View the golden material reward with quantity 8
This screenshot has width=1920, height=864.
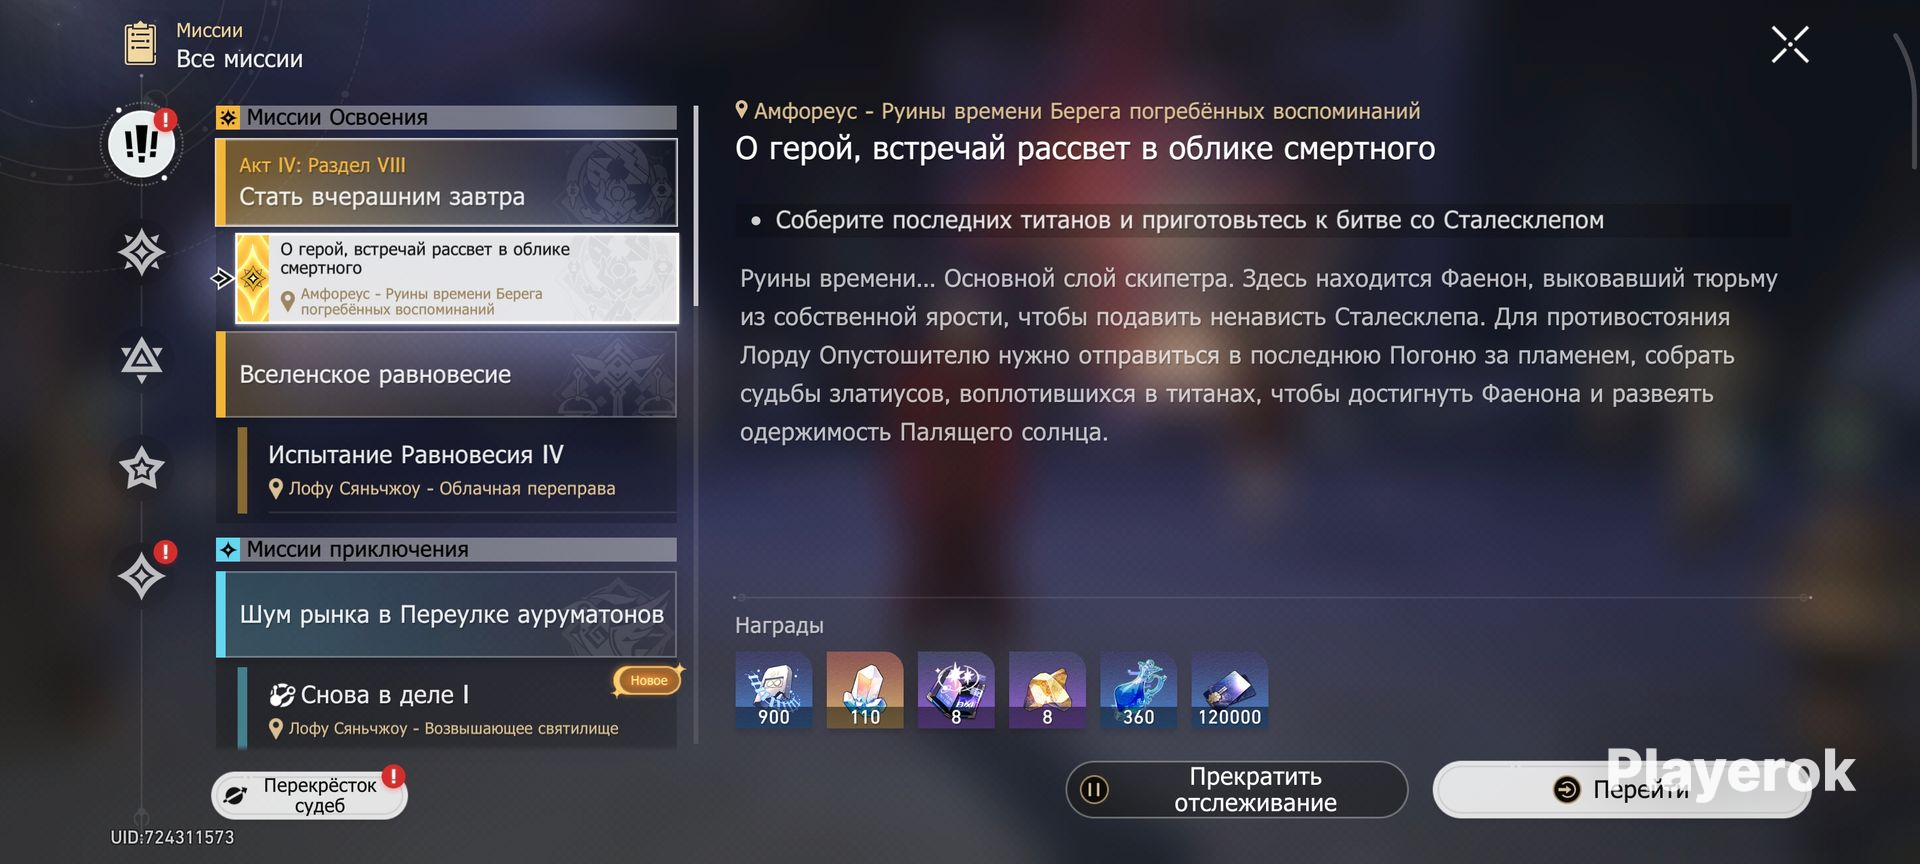1047,690
